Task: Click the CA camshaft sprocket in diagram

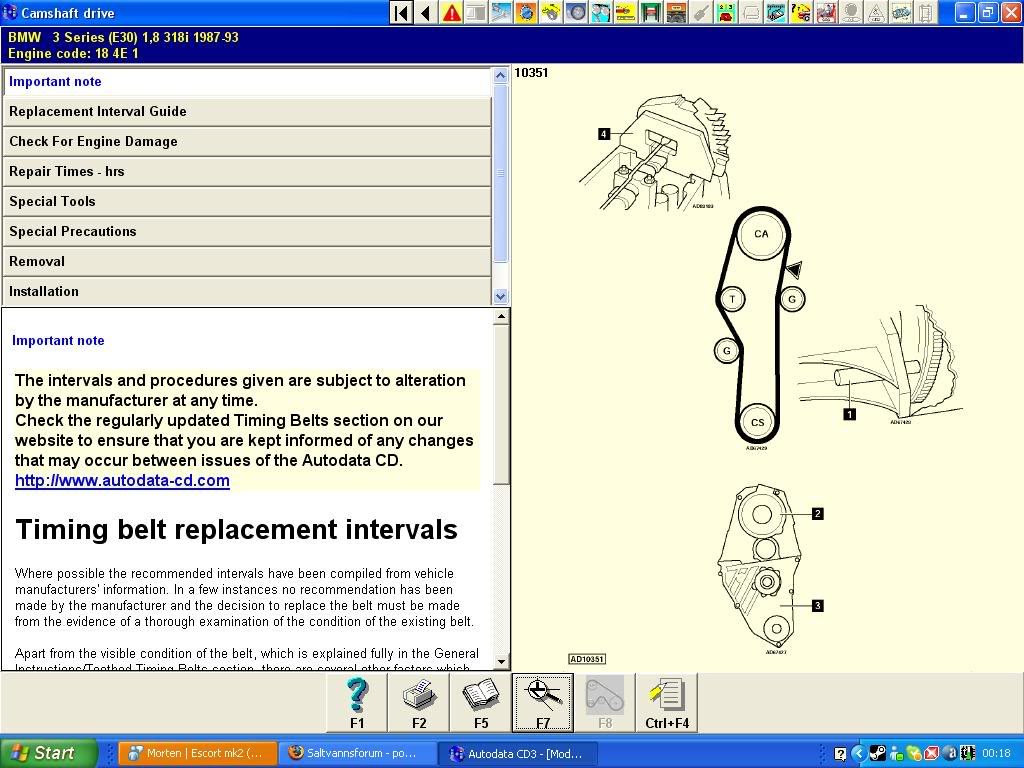Action: pos(761,234)
